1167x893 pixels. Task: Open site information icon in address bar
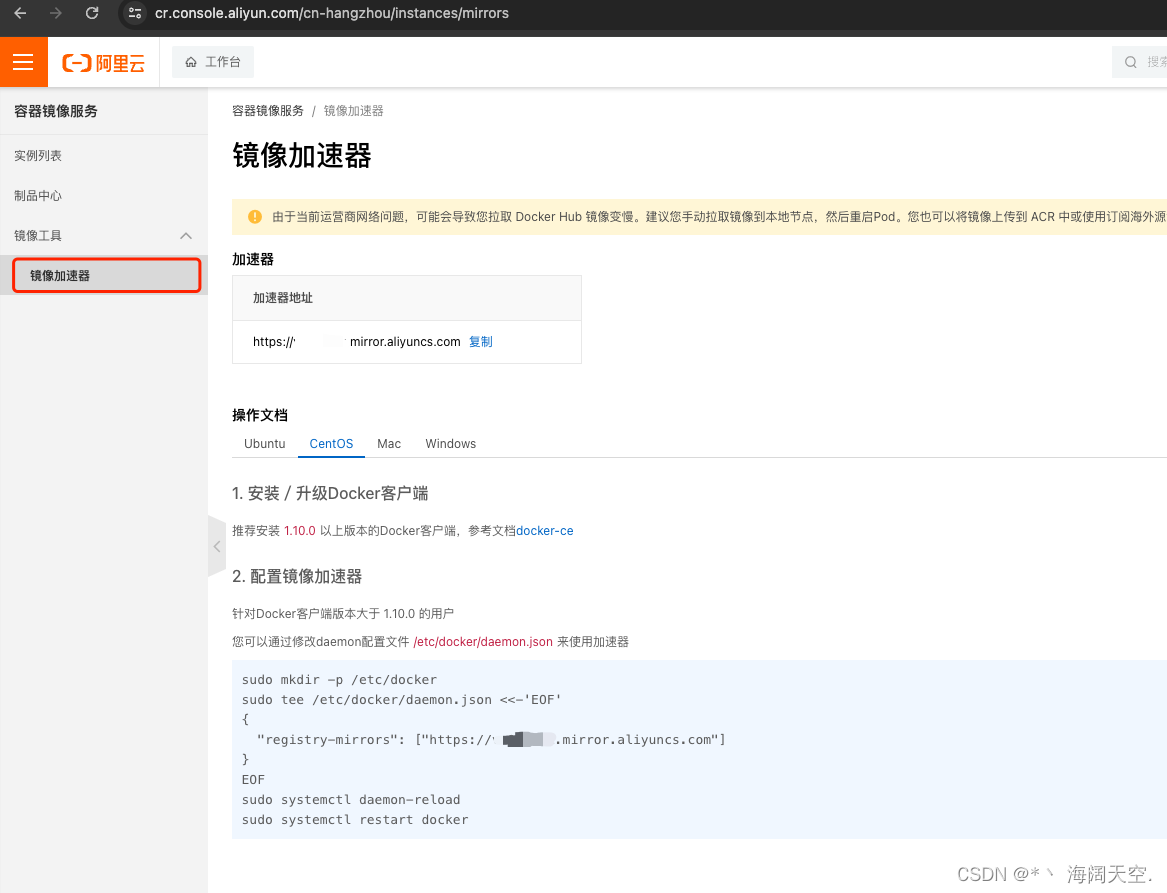(135, 13)
